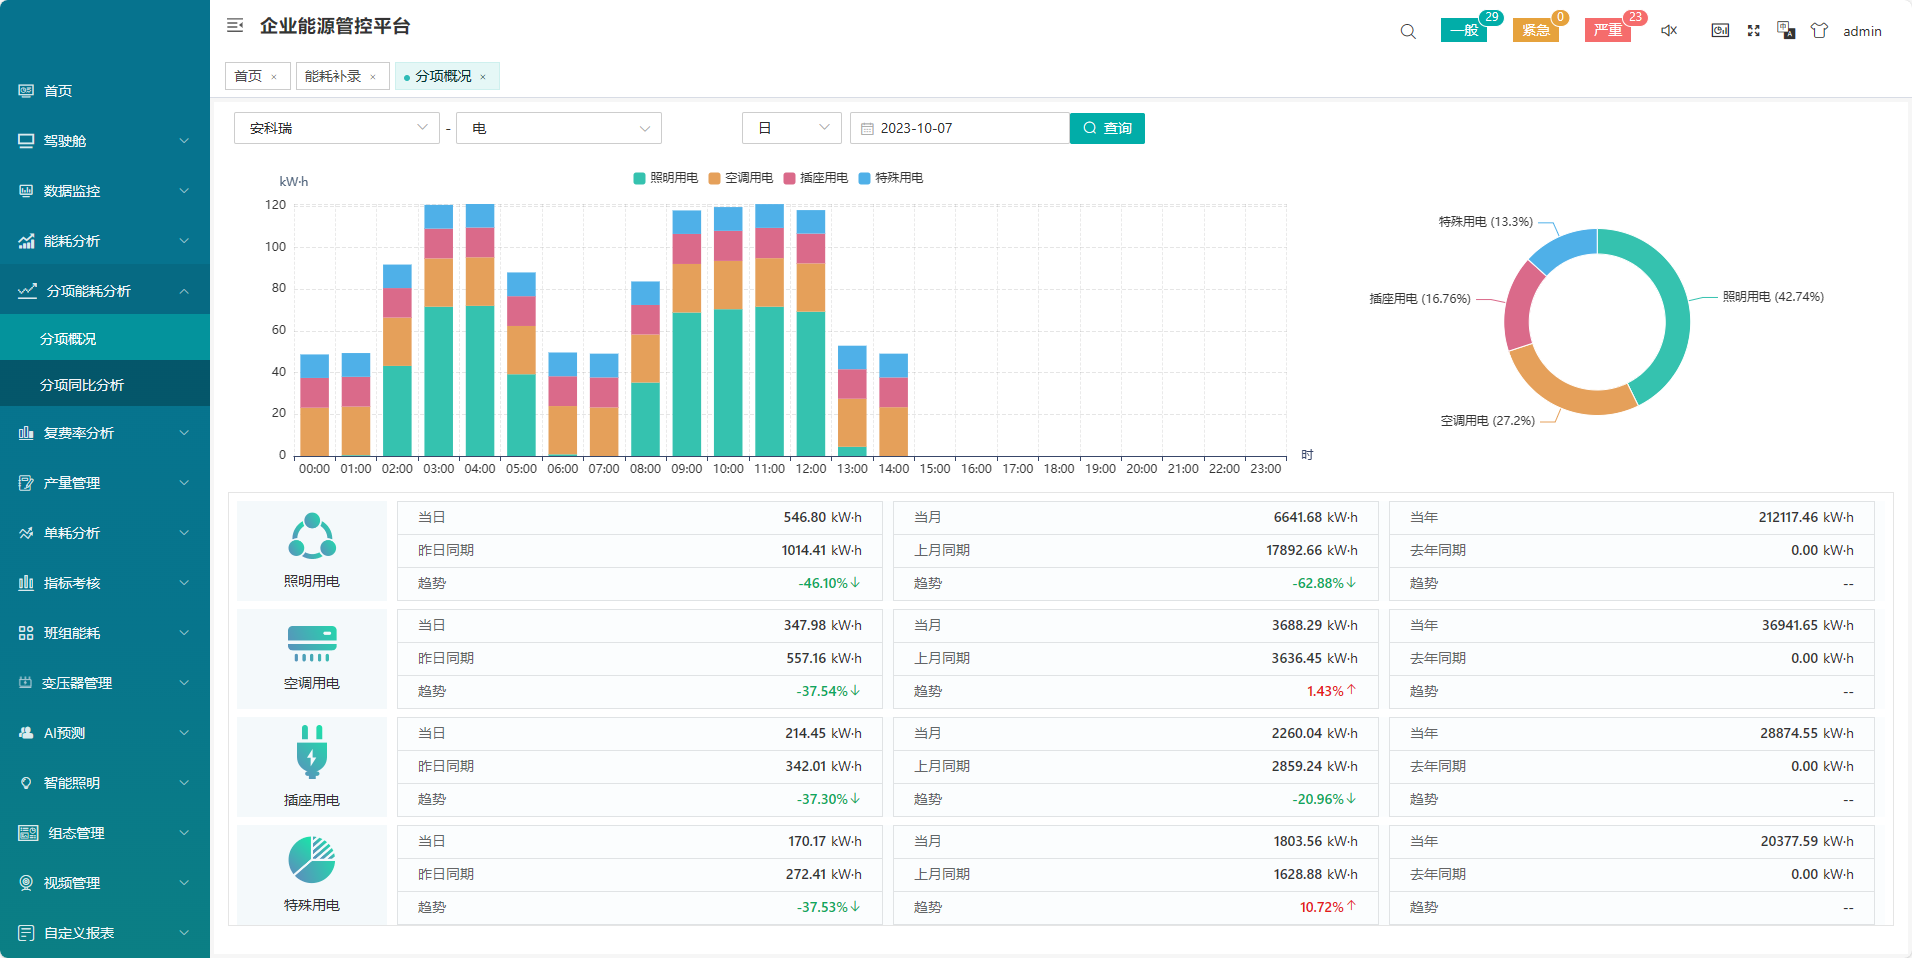Enter fullscreen mode via the expand icon
This screenshot has width=1912, height=958.
pos(1753,31)
